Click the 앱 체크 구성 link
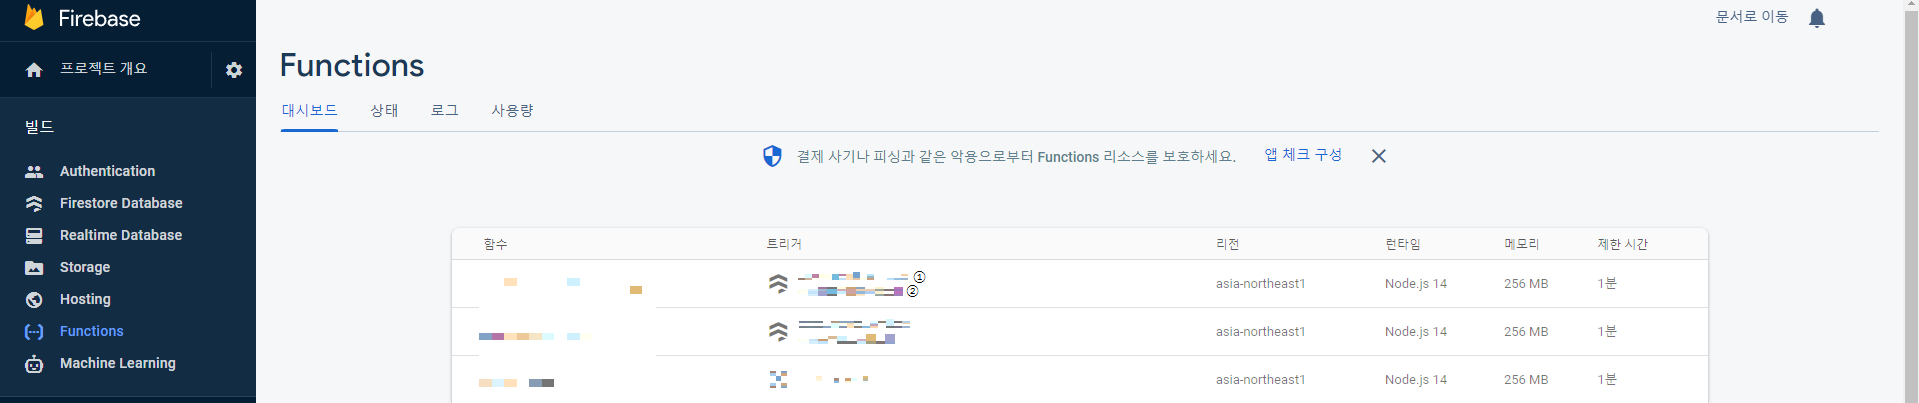Image resolution: width=1919 pixels, height=403 pixels. coord(1303,155)
